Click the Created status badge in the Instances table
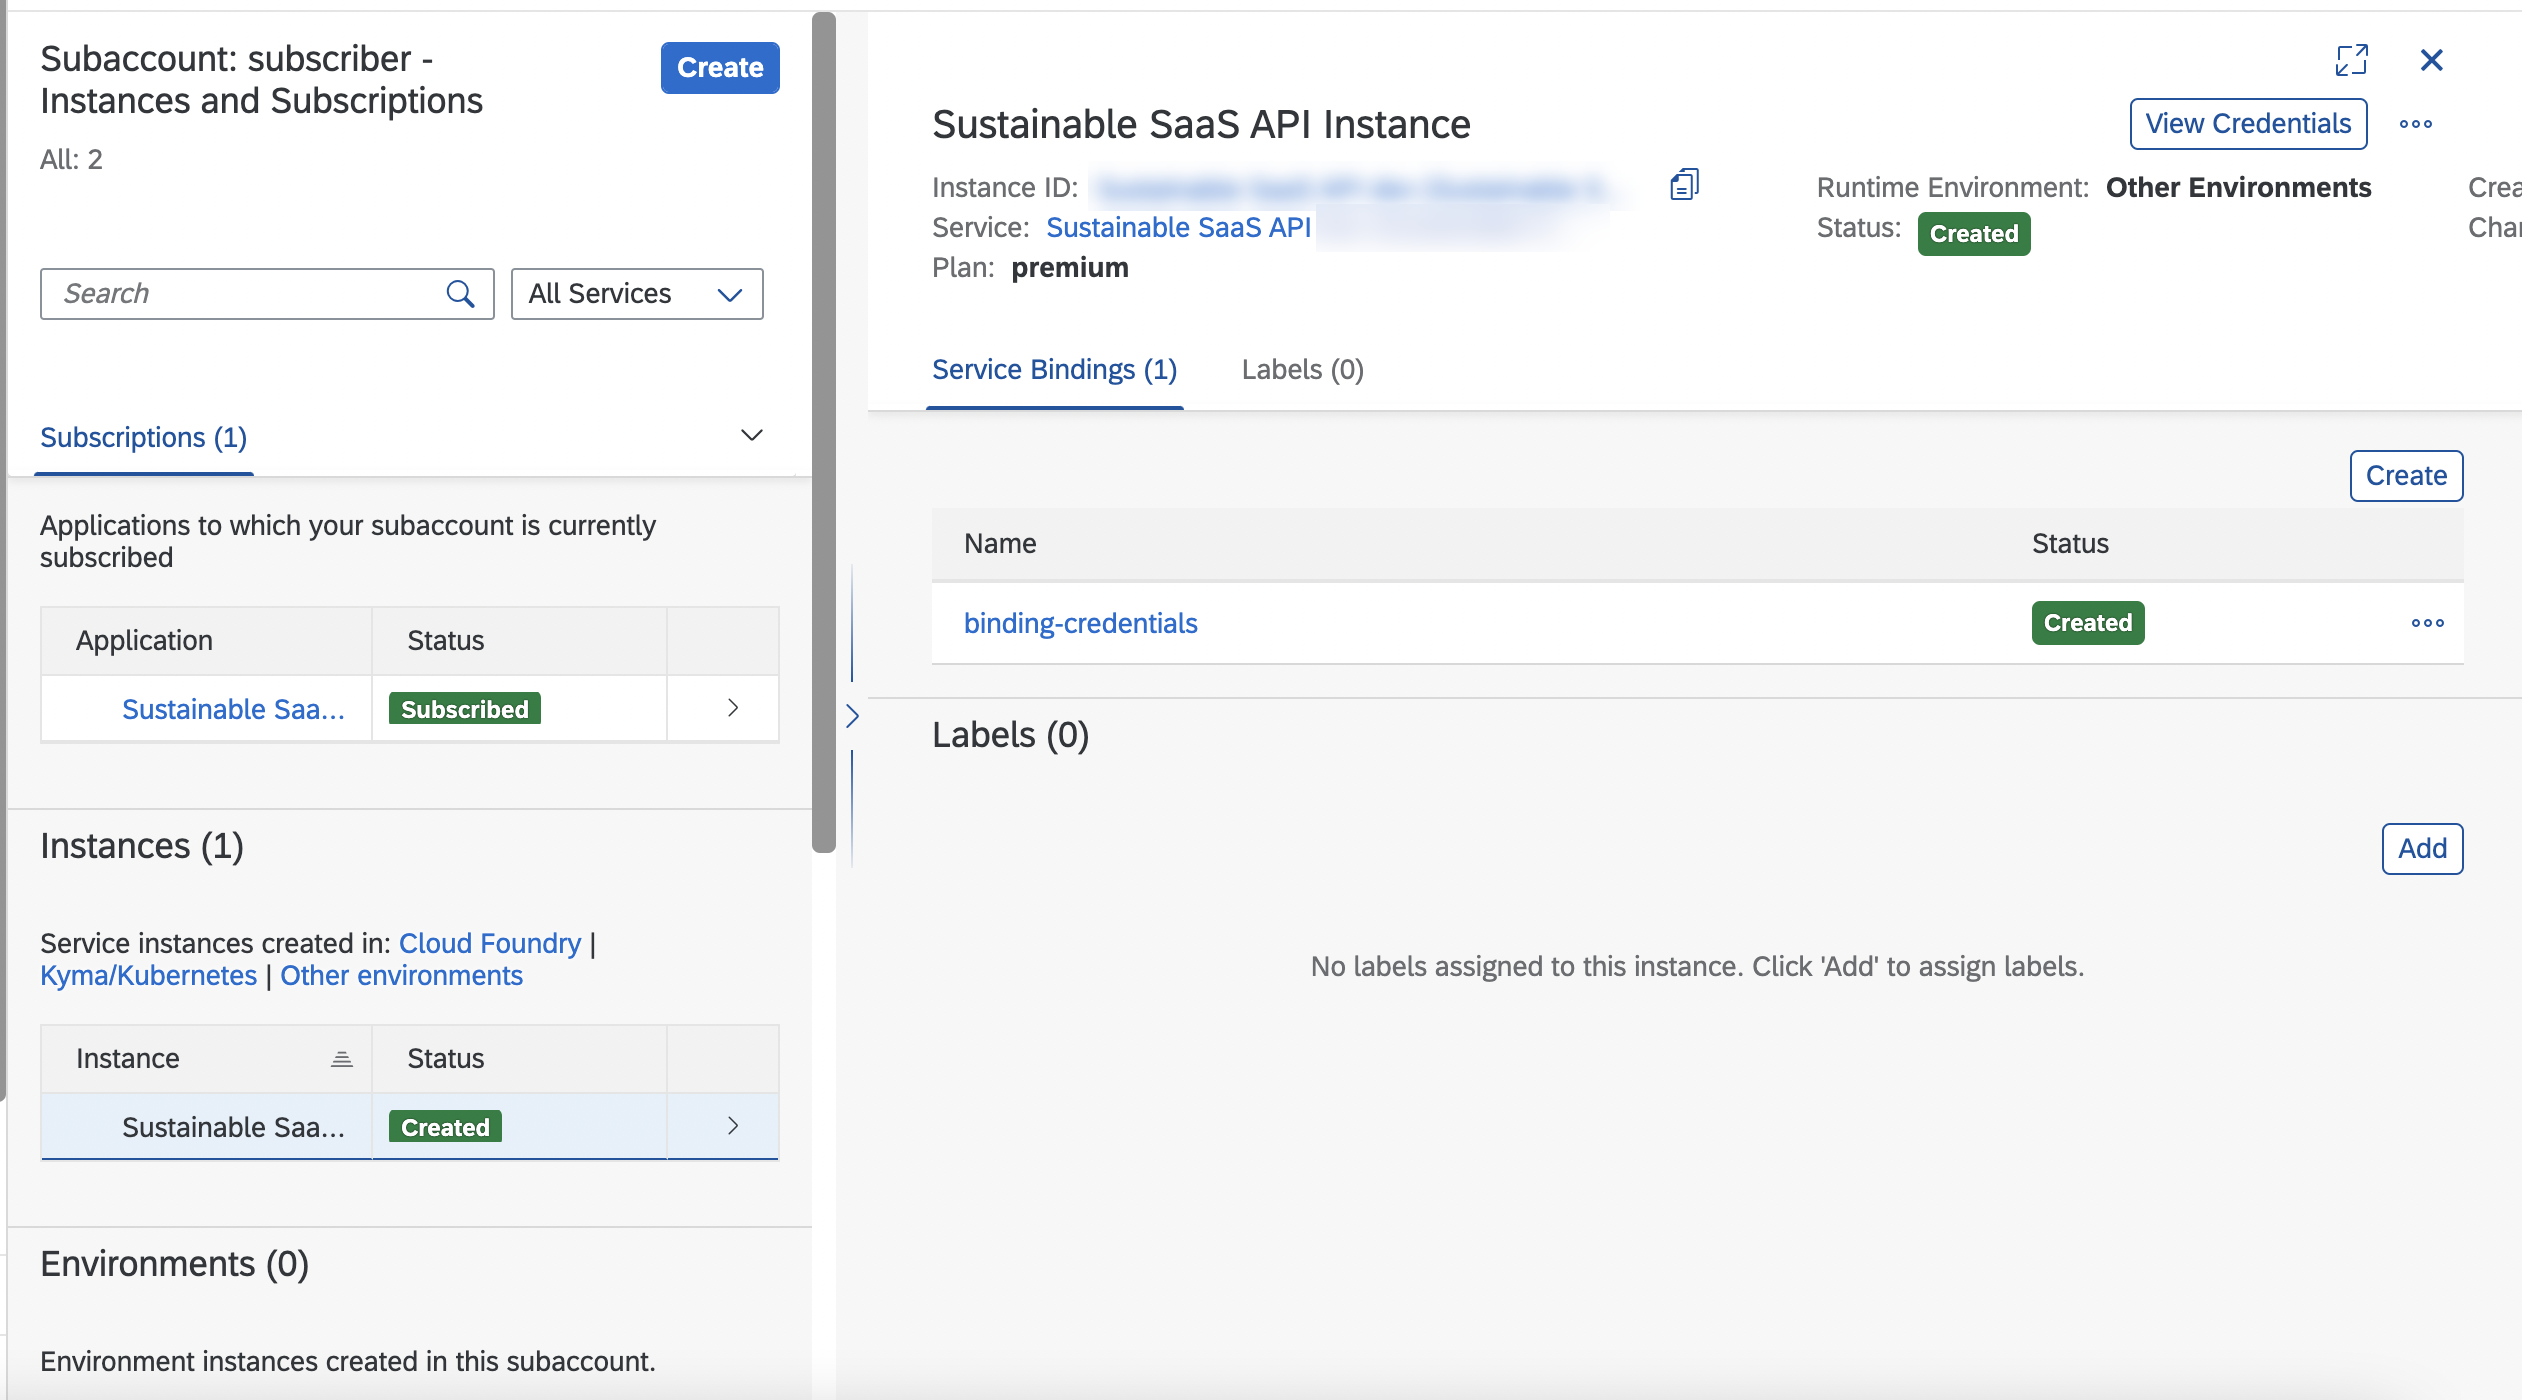Screen dimensions: 2522x1400 [445, 1127]
